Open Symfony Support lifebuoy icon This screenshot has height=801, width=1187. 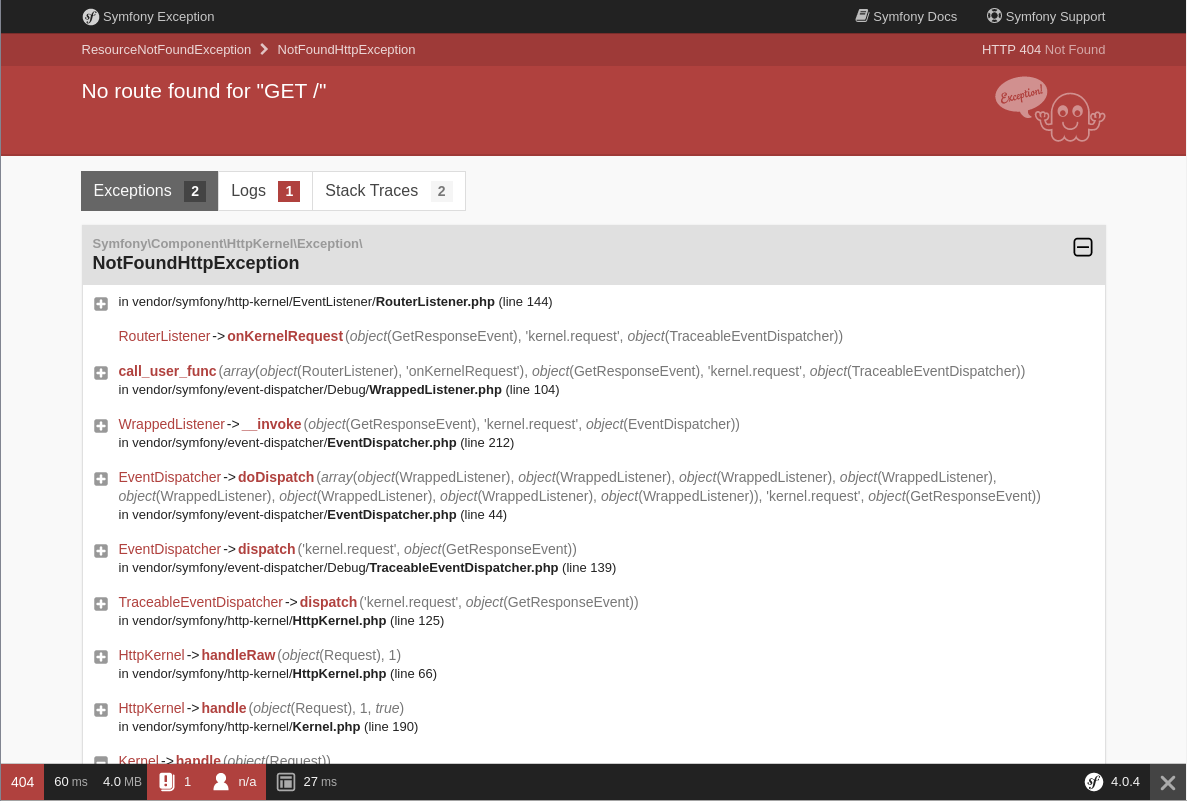click(x=994, y=16)
